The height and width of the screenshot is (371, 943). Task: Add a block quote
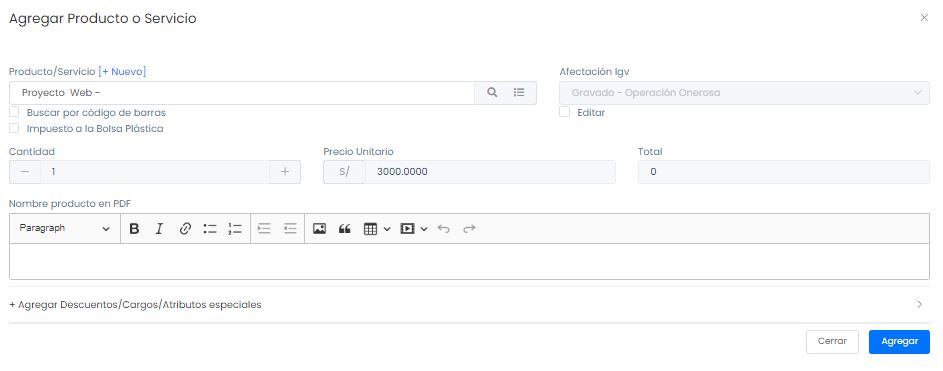(x=344, y=228)
